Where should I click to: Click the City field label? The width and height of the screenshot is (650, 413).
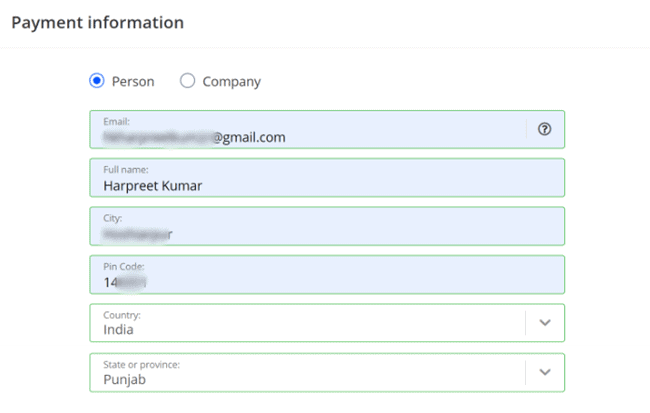pyautogui.click(x=113, y=218)
